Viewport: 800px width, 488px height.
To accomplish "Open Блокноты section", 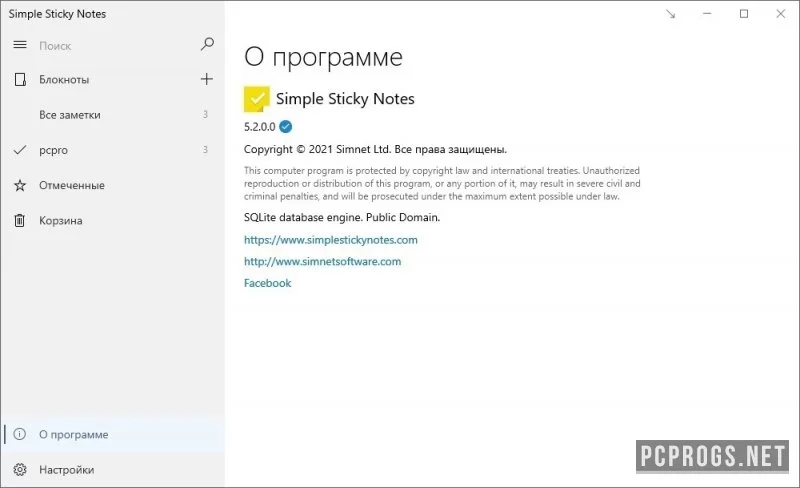I will [x=64, y=80].
